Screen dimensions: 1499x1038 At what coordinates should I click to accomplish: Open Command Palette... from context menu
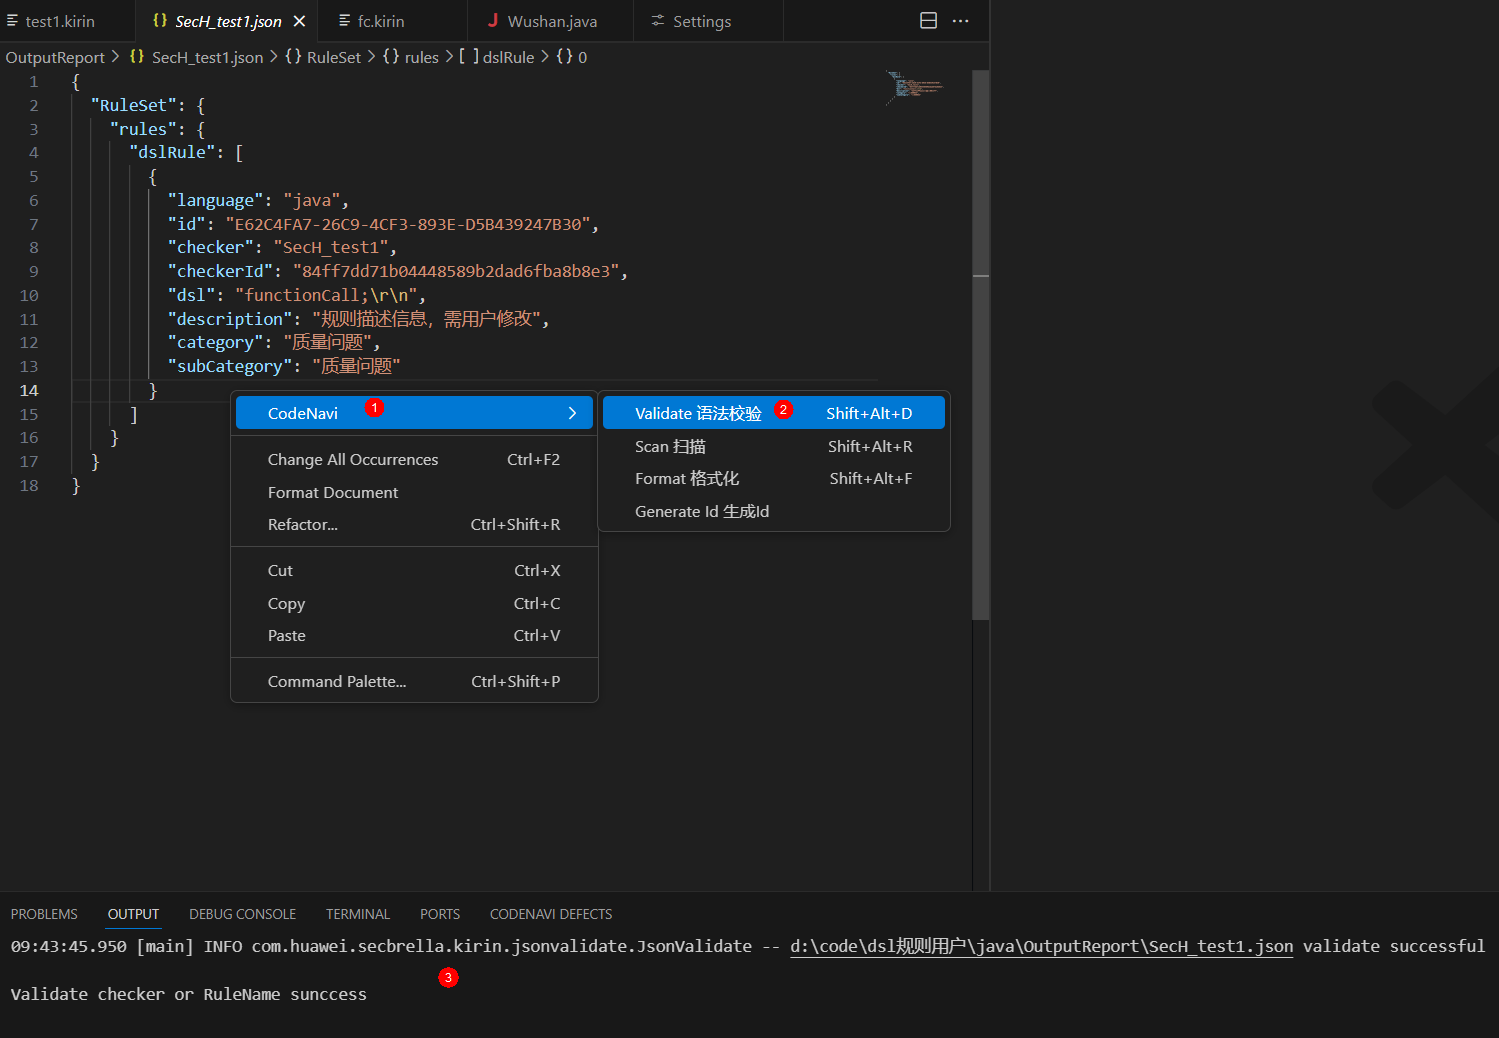414,682
